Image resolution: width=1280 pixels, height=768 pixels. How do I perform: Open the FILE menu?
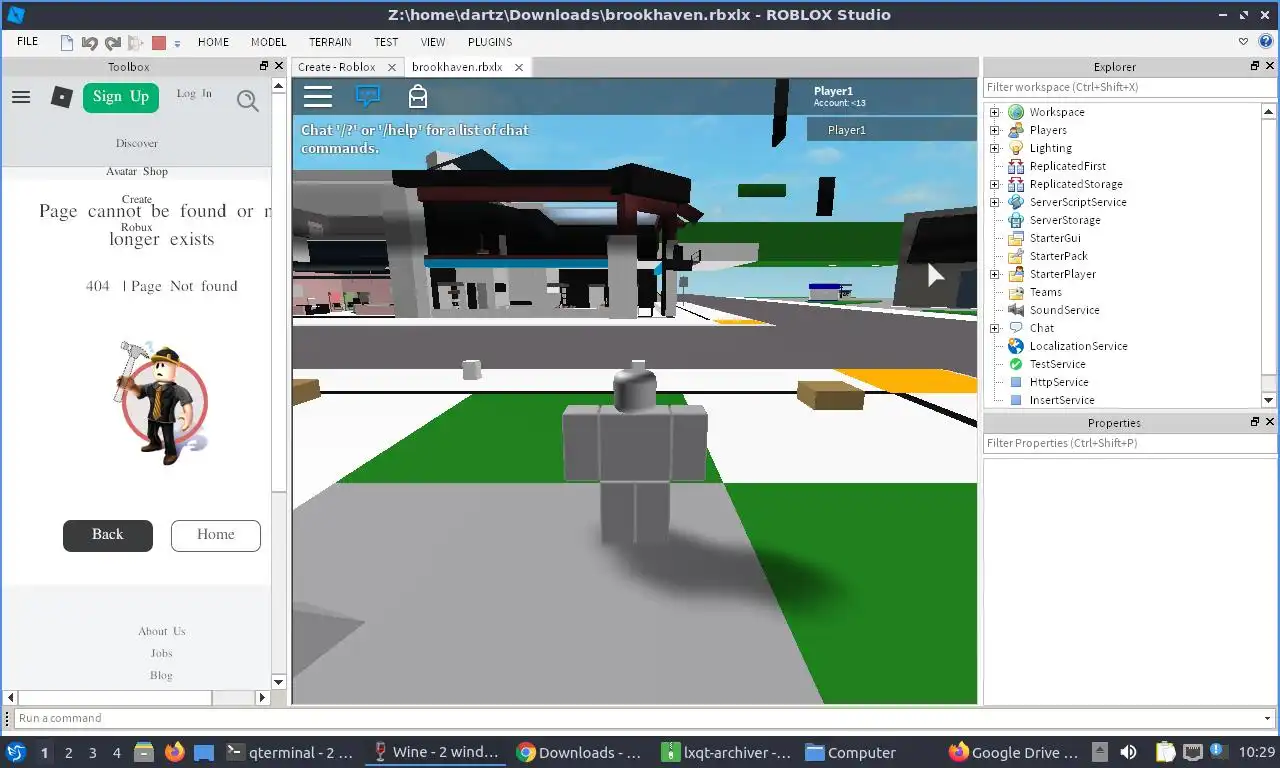[x=28, y=42]
